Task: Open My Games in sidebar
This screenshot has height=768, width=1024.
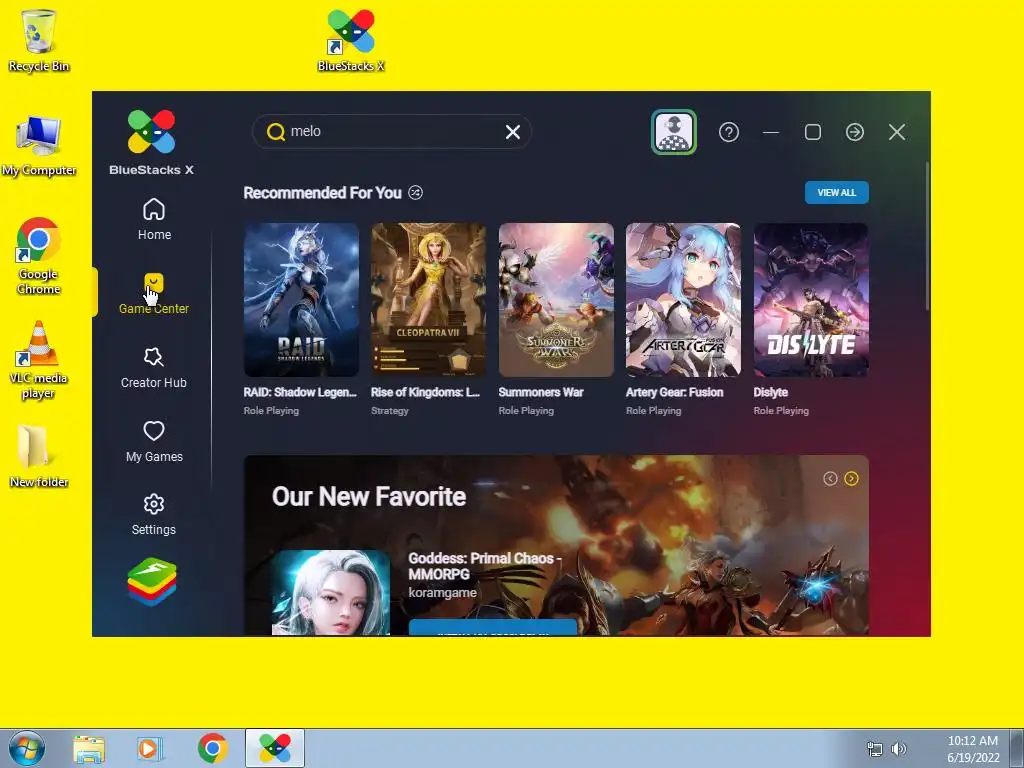Action: pyautogui.click(x=154, y=441)
